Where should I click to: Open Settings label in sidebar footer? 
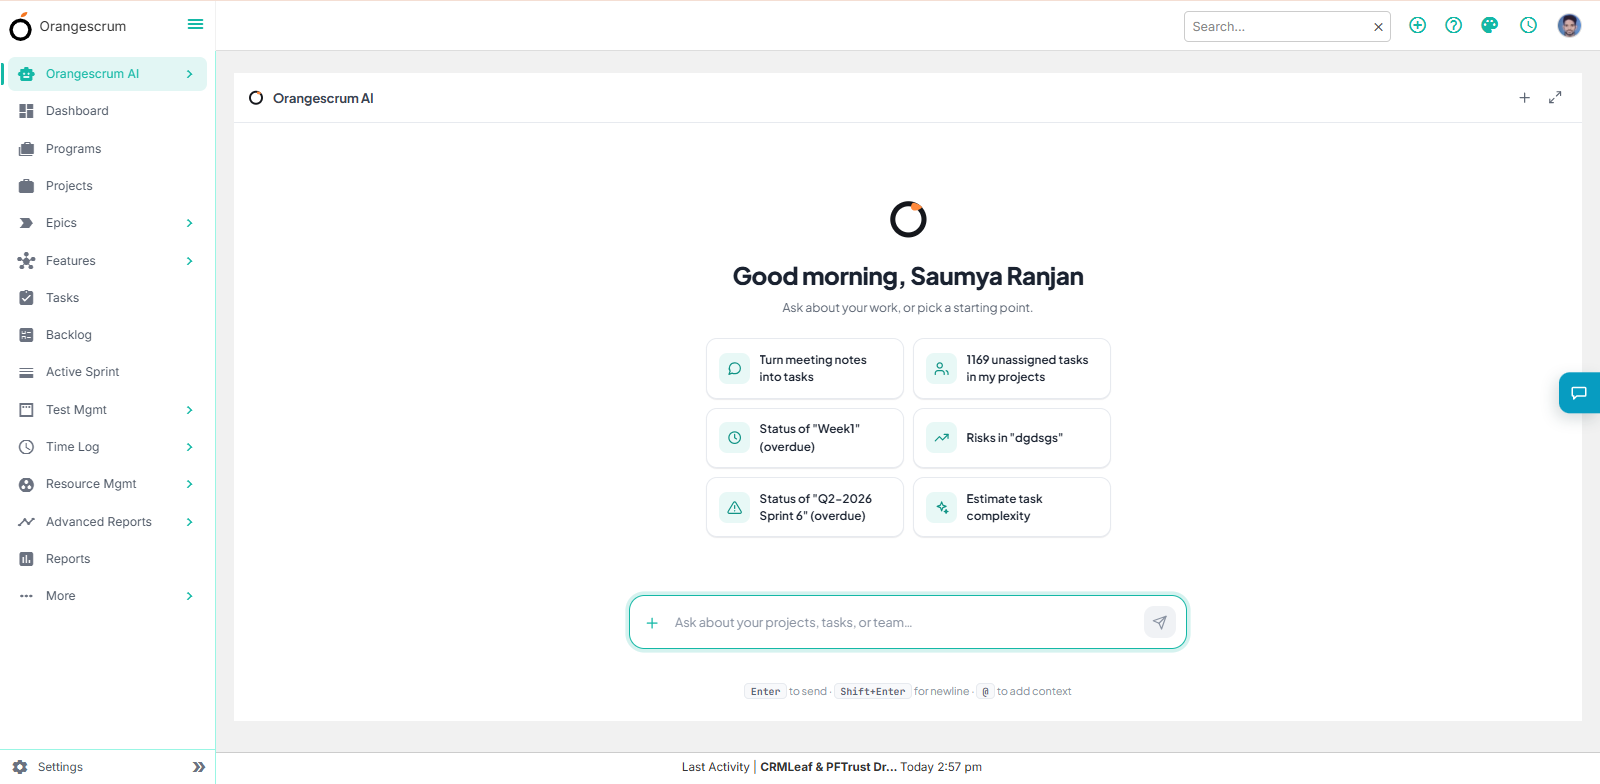(x=60, y=767)
